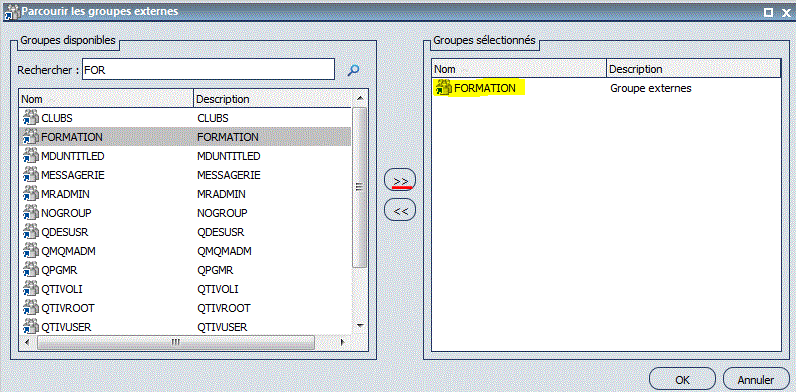Screen dimensions: 796x392
Task: Click the search magnifier icon
Action: point(353,70)
